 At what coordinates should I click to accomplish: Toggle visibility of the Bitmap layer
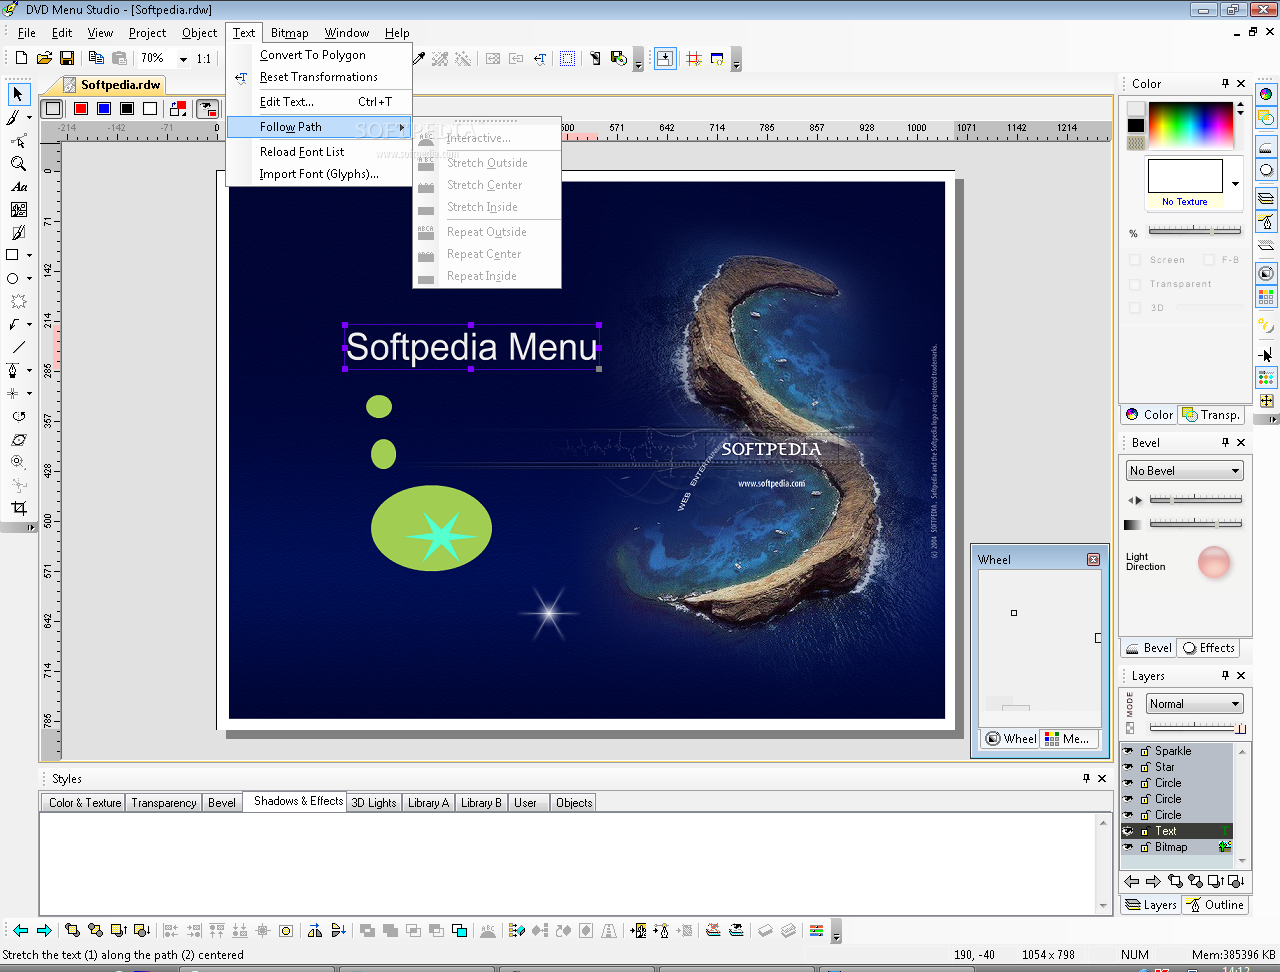(x=1129, y=847)
